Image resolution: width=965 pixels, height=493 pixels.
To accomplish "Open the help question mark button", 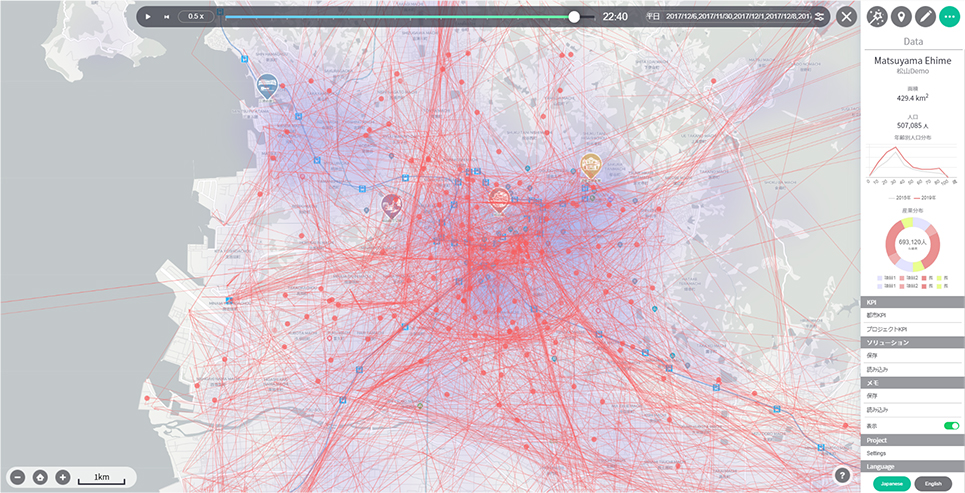I will click(x=843, y=475).
